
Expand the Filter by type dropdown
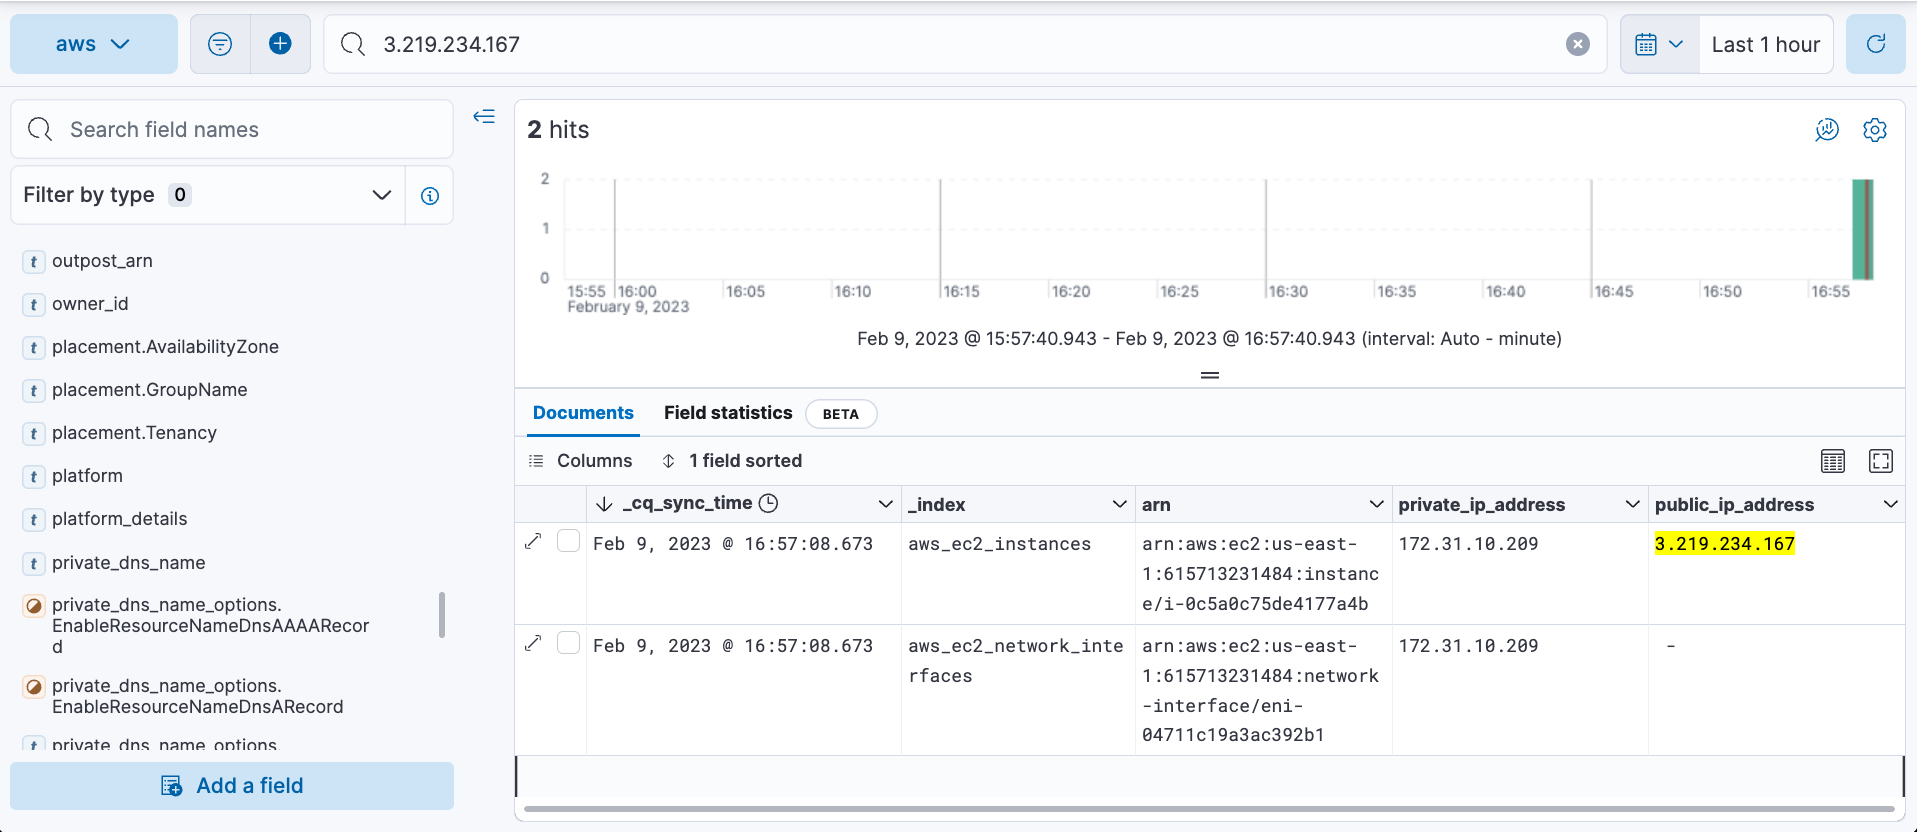pos(208,195)
